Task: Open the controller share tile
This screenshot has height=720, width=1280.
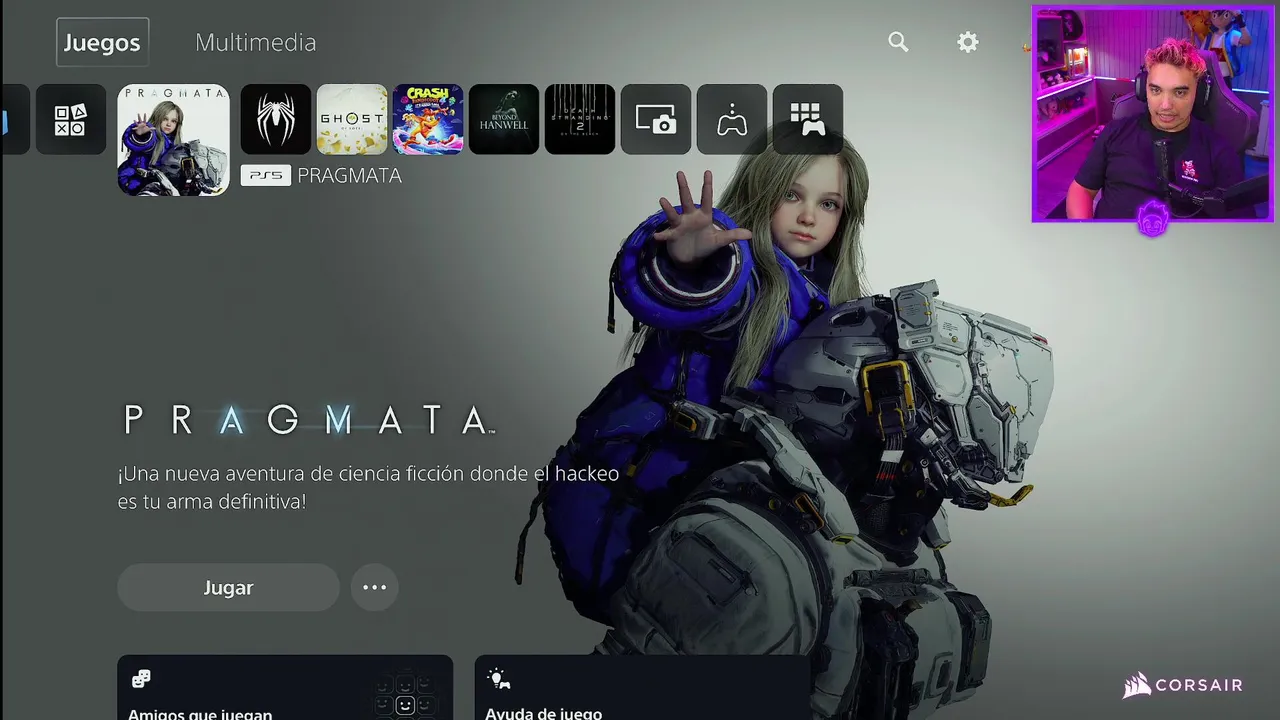Action: (732, 119)
